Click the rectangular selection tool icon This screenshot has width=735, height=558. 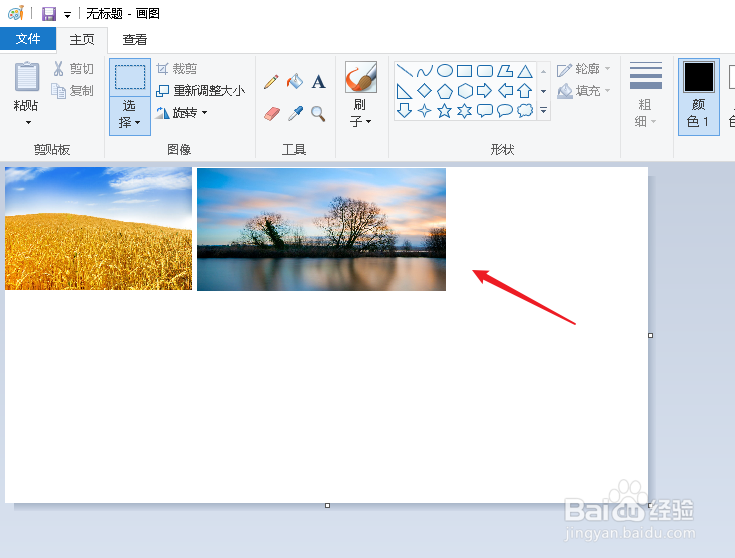pyautogui.click(x=130, y=77)
